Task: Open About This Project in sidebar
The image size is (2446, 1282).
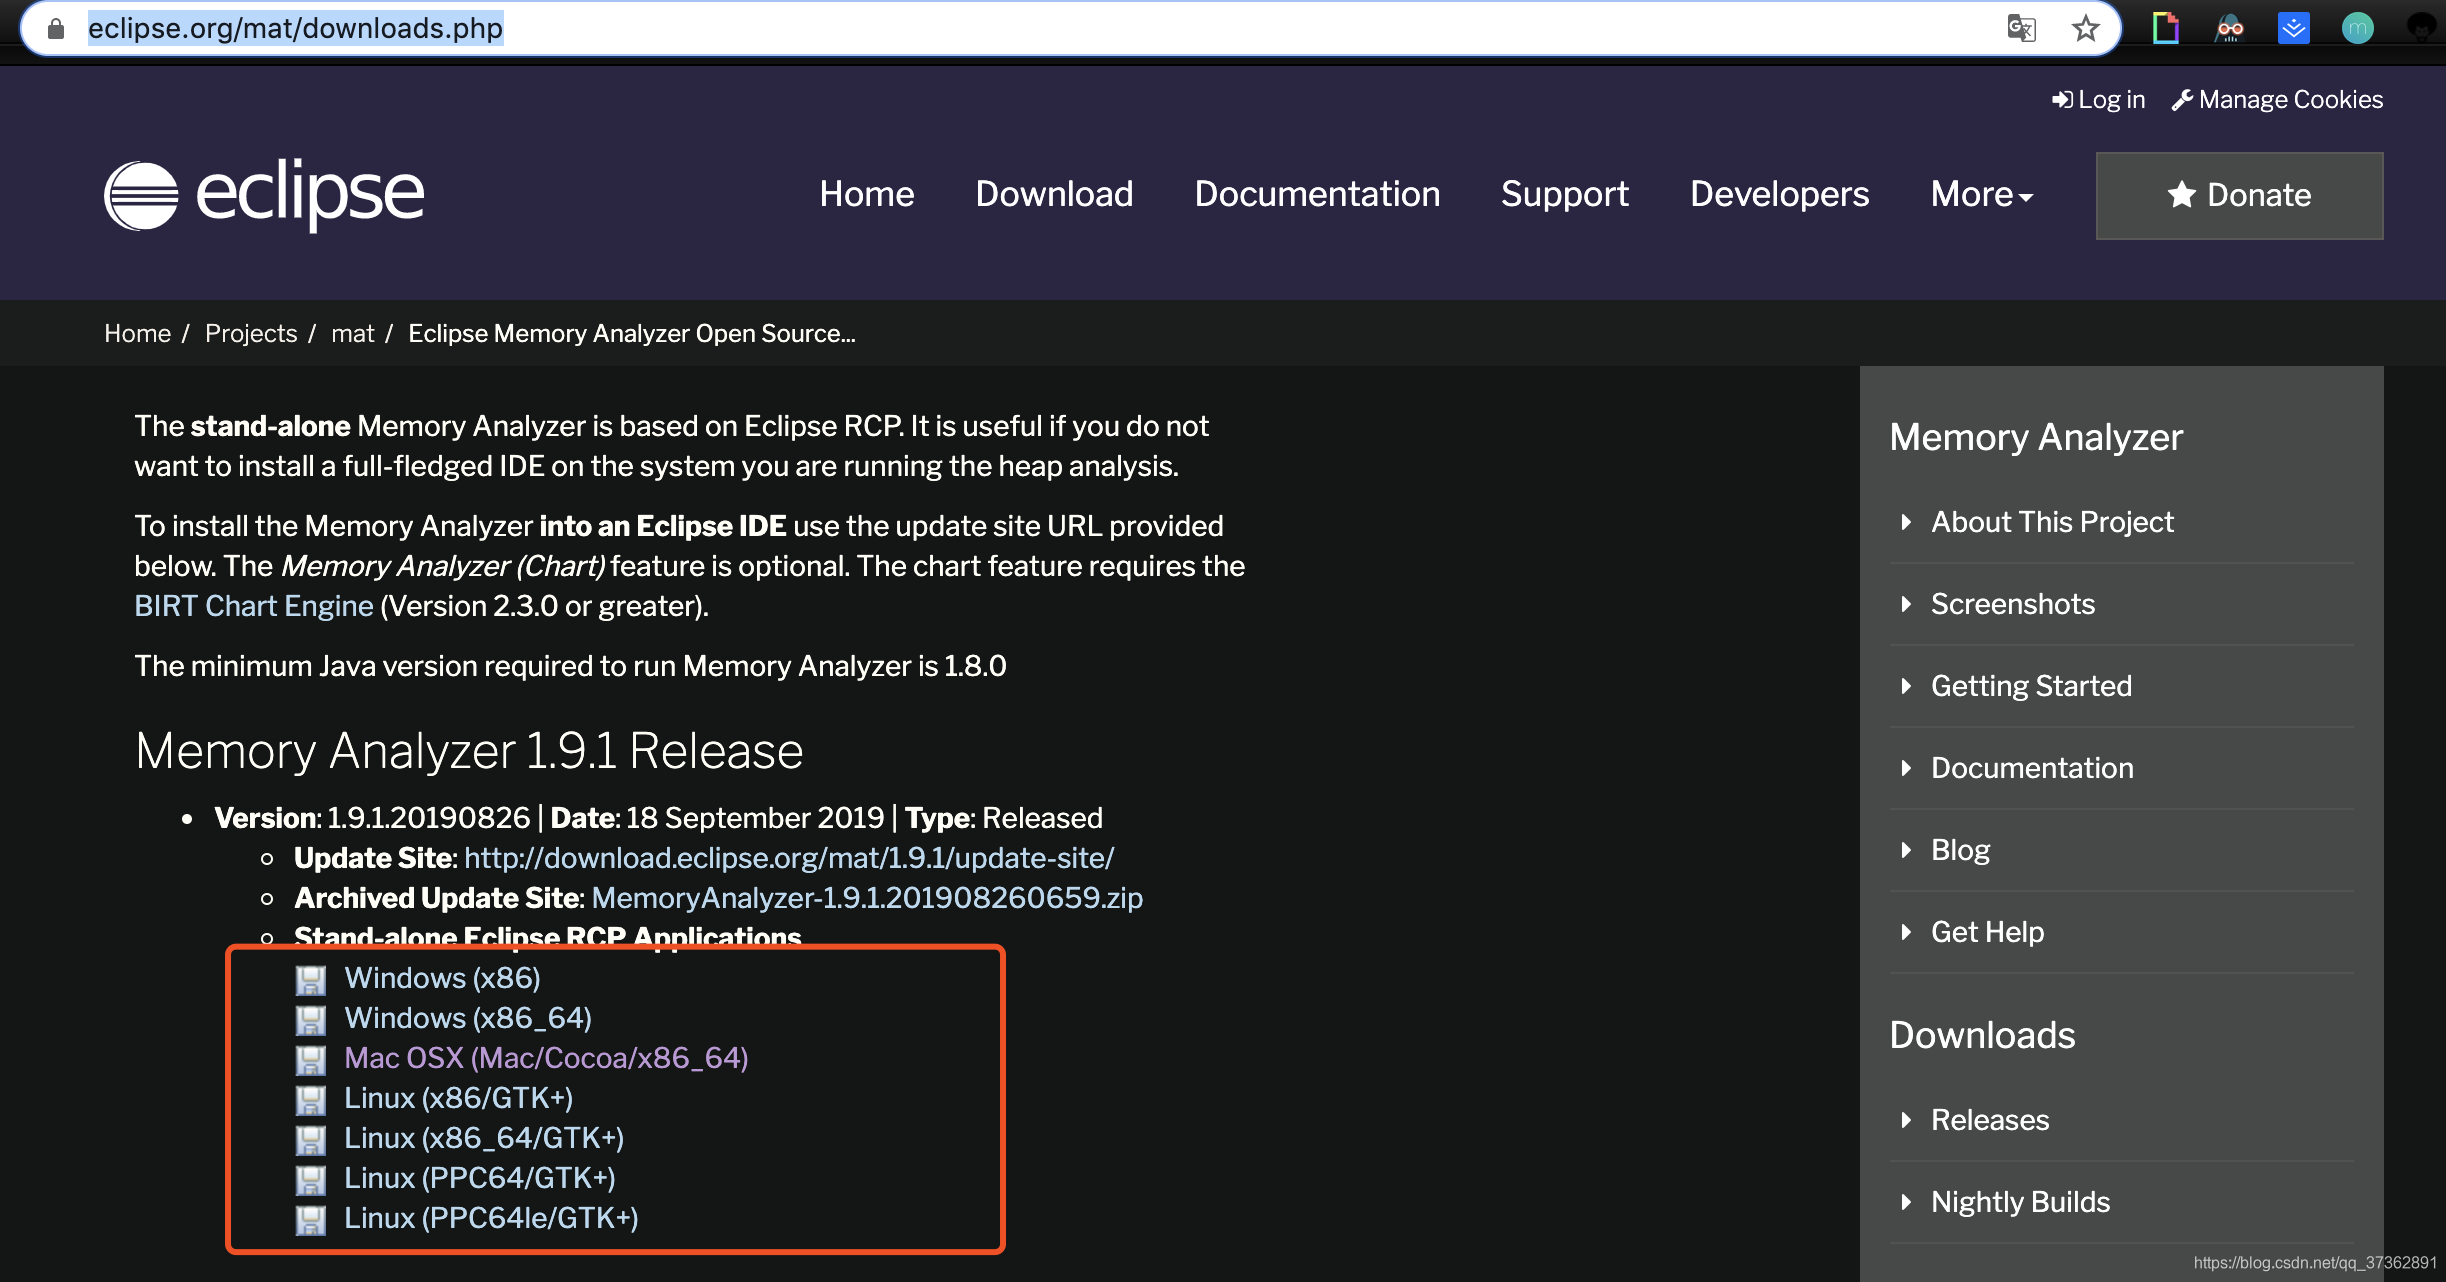Action: 2052,522
